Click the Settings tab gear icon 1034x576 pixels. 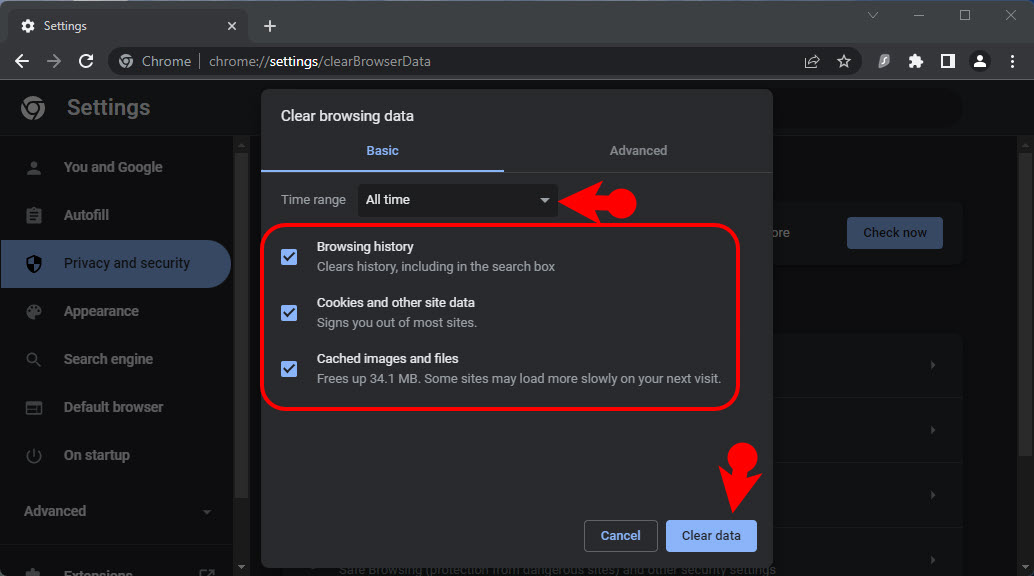pyautogui.click(x=28, y=26)
